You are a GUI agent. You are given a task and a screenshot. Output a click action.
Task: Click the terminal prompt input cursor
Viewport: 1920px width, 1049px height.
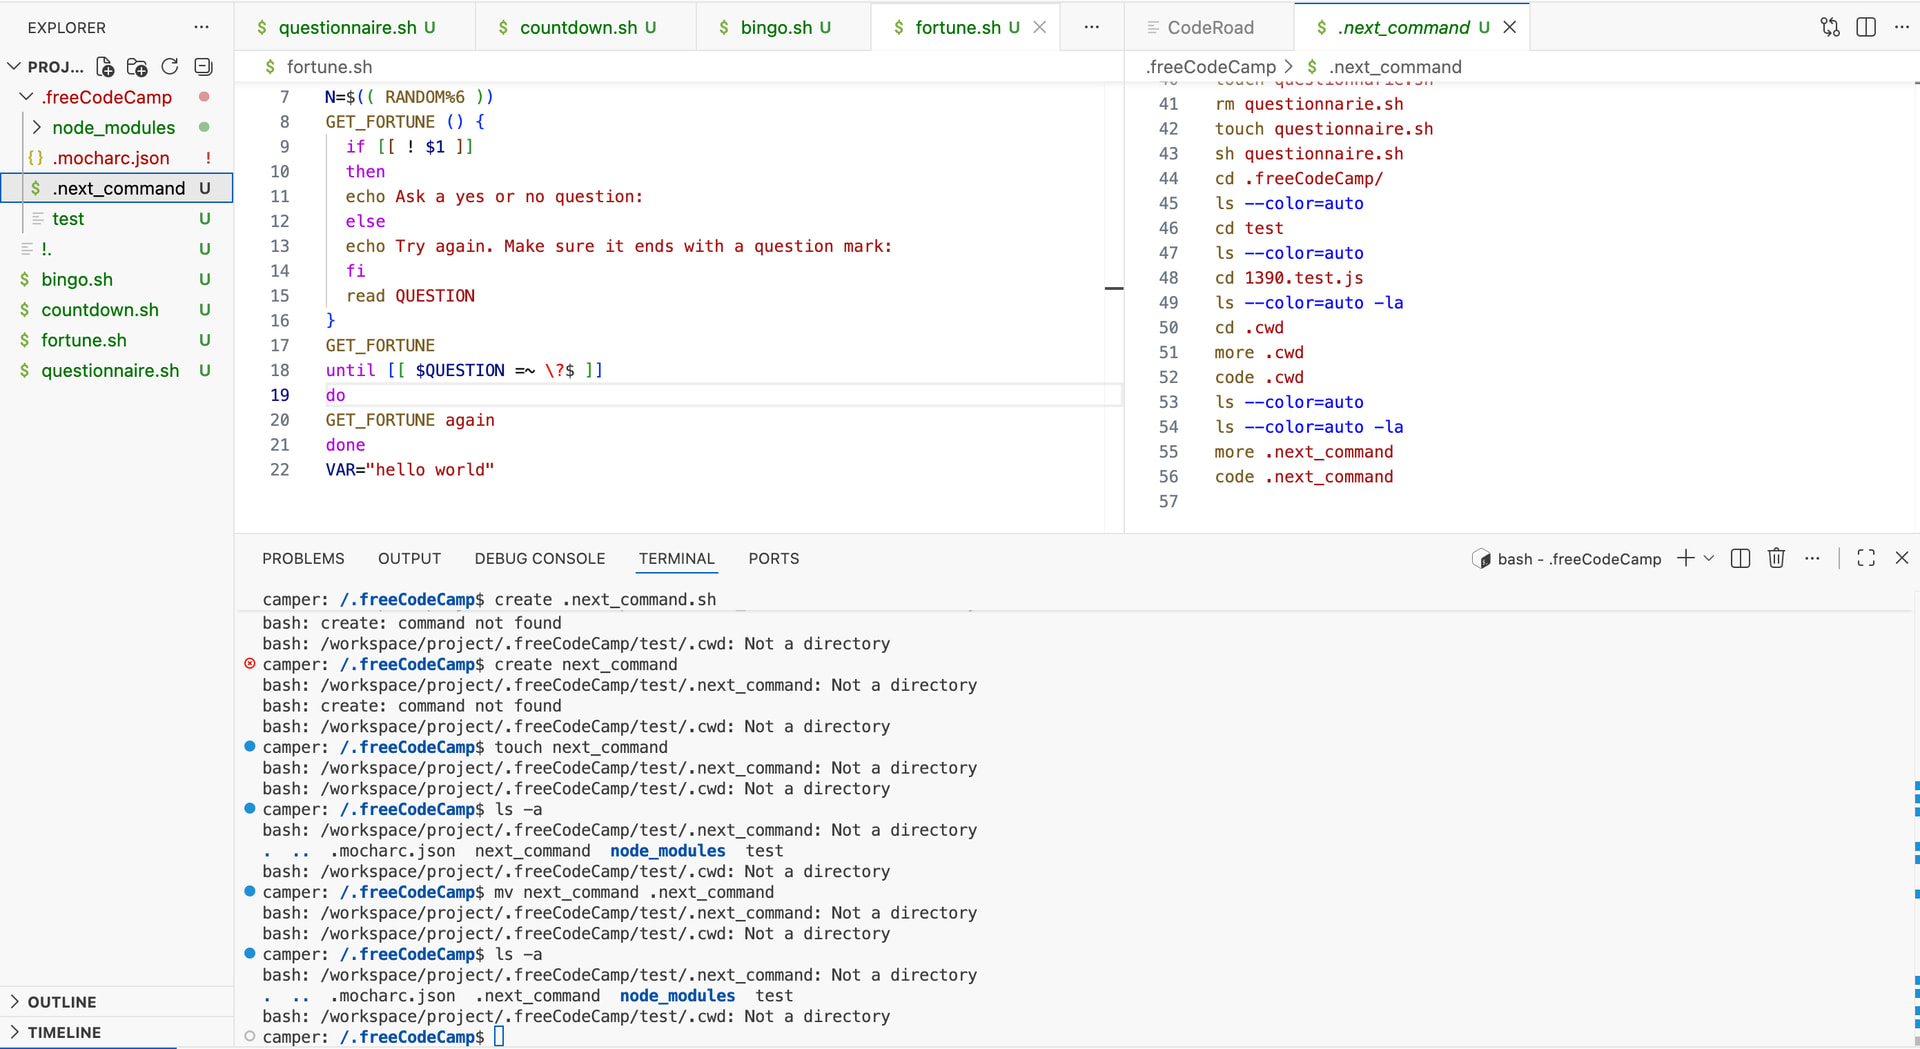[499, 1037]
